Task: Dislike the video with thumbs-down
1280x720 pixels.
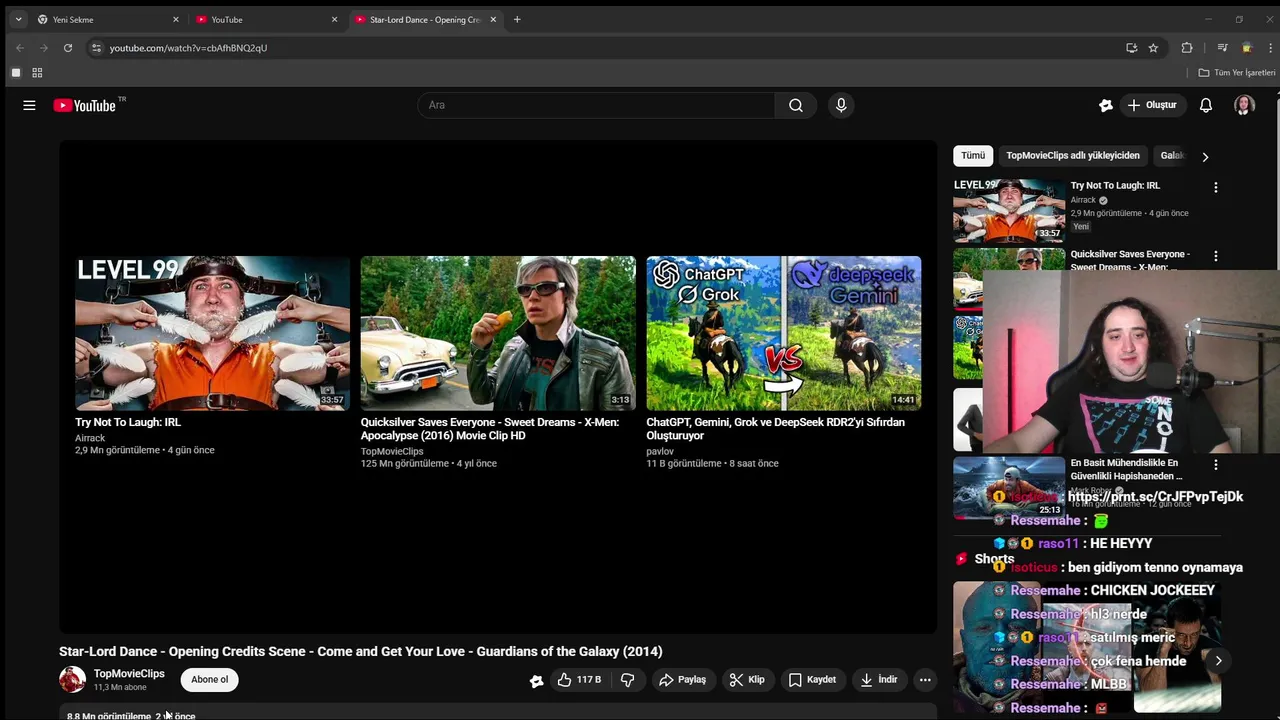Action: click(x=627, y=680)
